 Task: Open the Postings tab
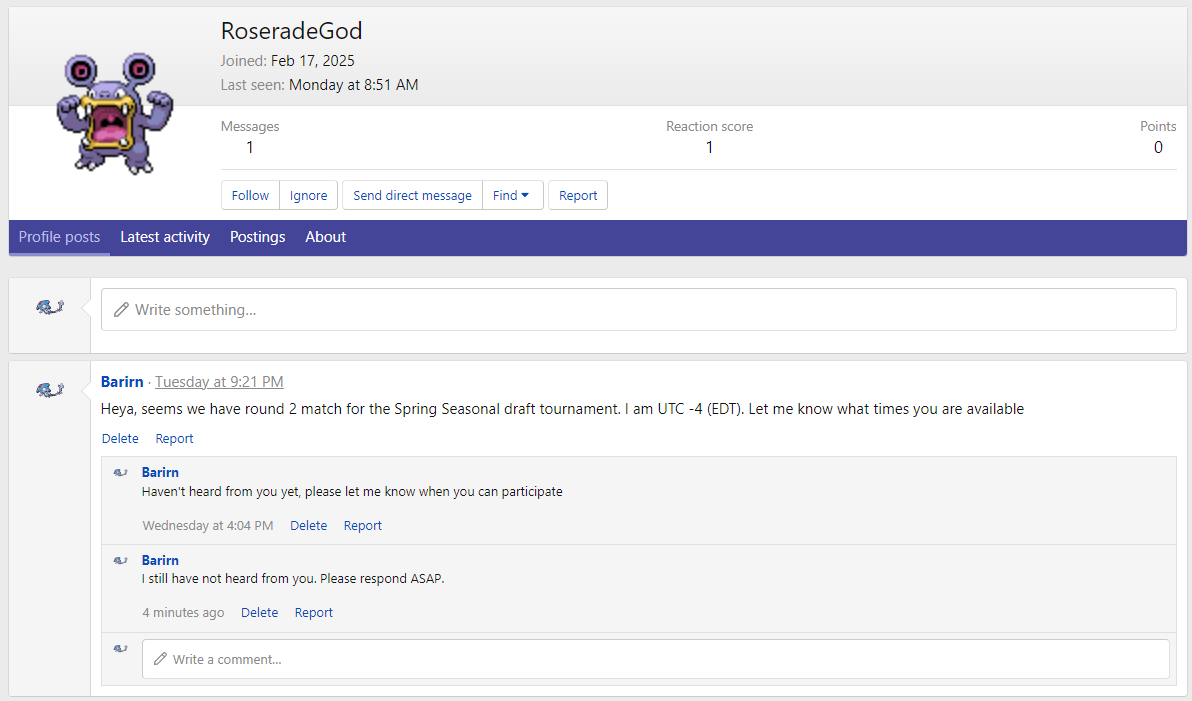[258, 237]
